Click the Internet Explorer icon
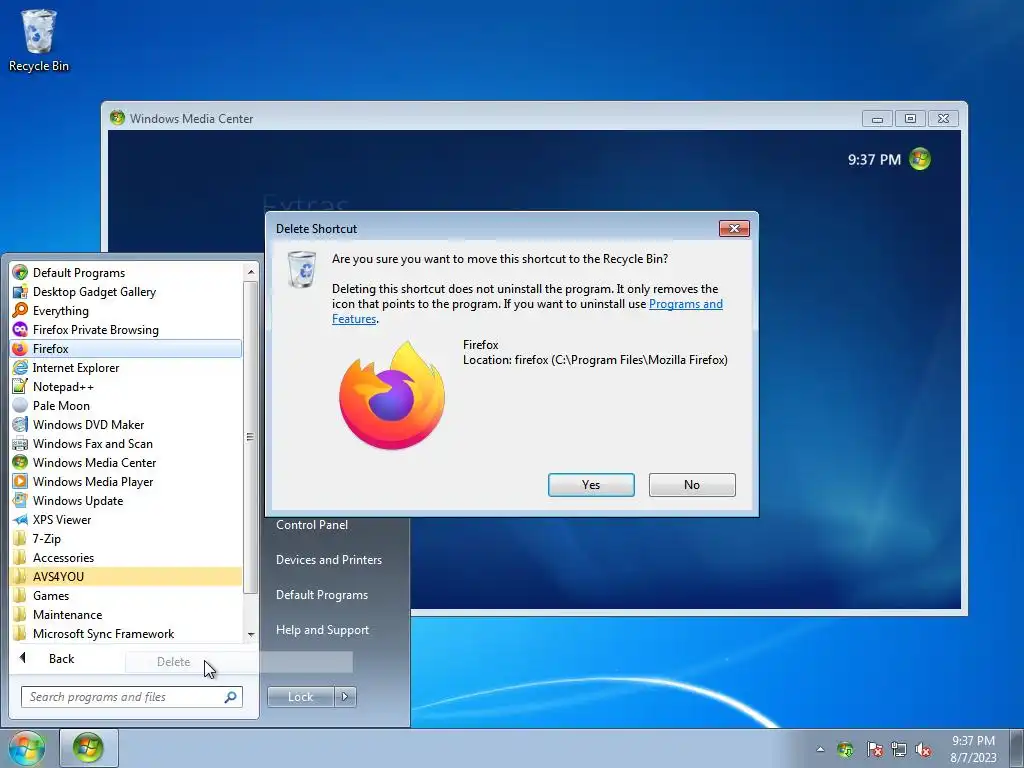Viewport: 1024px width, 768px height. click(x=20, y=368)
